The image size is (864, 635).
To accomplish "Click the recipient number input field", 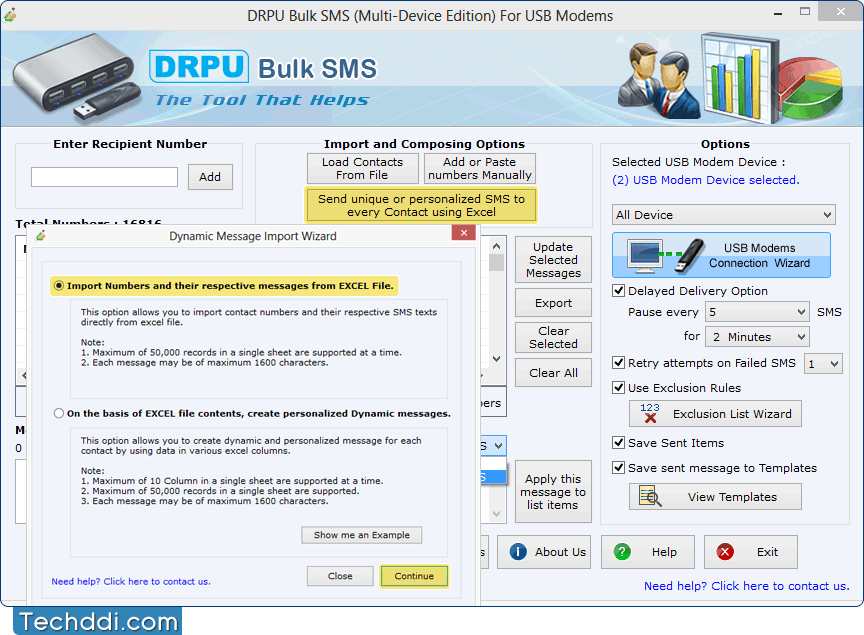I will pyautogui.click(x=104, y=177).
